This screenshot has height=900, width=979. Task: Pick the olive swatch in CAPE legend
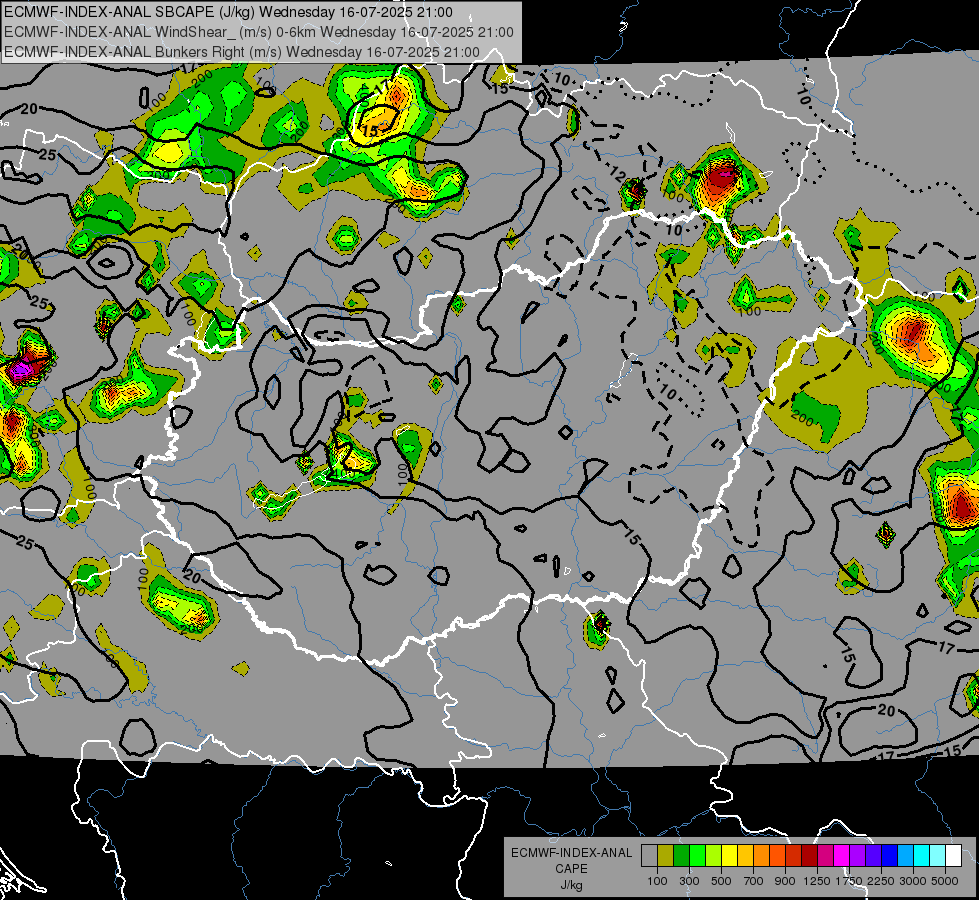pos(666,856)
